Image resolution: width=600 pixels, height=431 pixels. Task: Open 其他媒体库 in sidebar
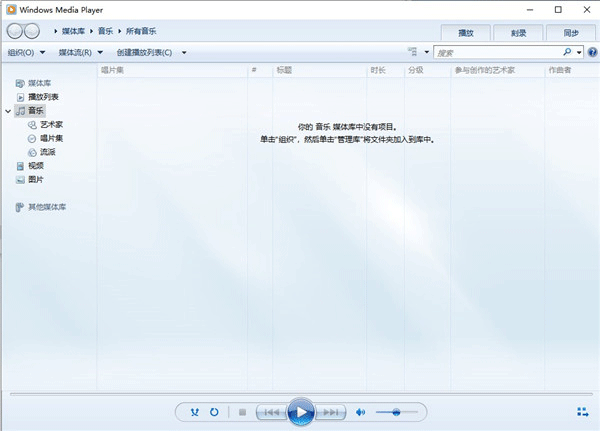click(47, 207)
